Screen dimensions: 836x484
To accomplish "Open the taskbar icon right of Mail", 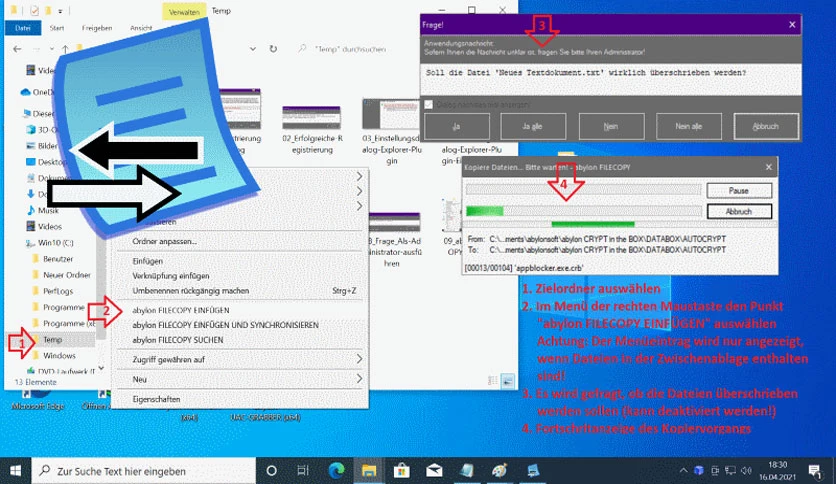I will 467,471.
